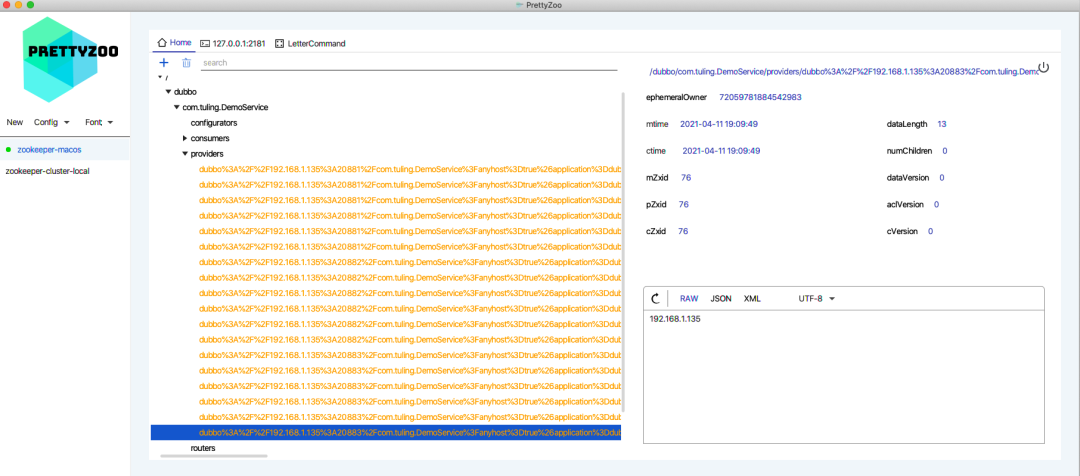Open the Home tab
This screenshot has height=476, width=1080.
pos(174,42)
